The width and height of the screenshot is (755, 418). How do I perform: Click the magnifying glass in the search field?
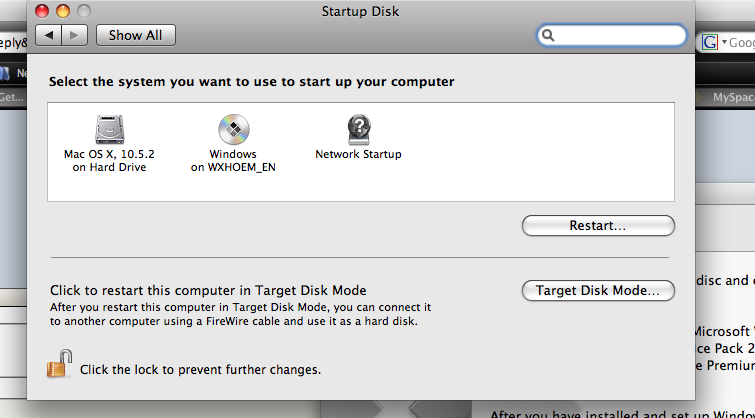(548, 35)
